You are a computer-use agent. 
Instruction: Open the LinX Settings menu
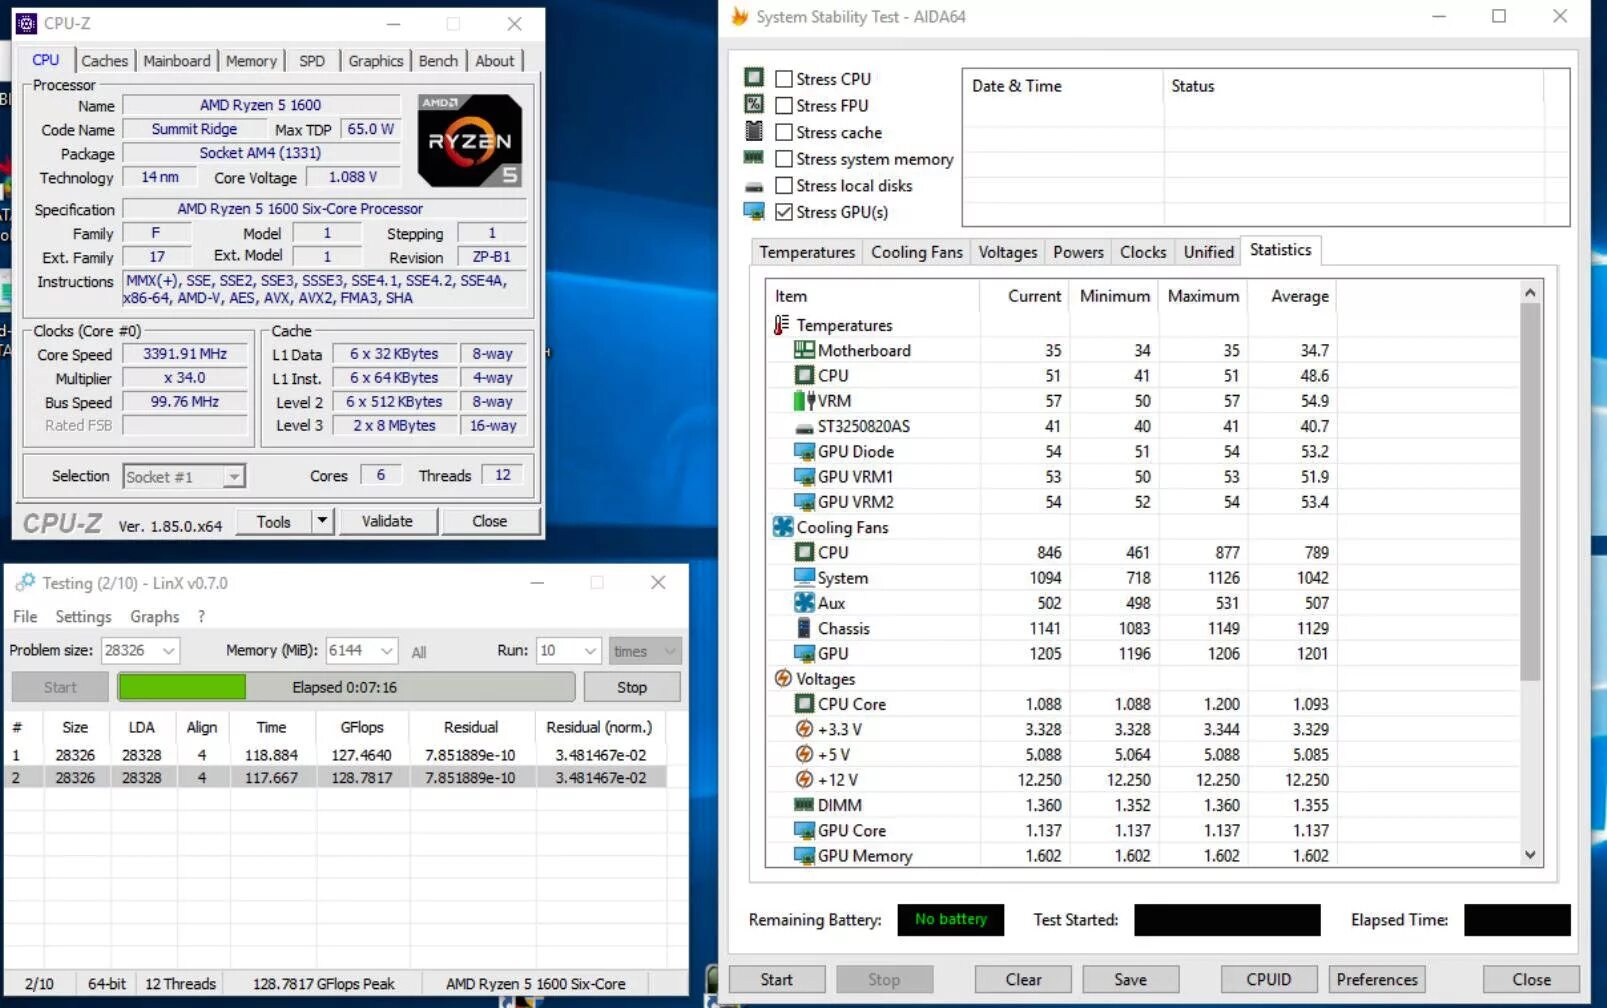84,616
